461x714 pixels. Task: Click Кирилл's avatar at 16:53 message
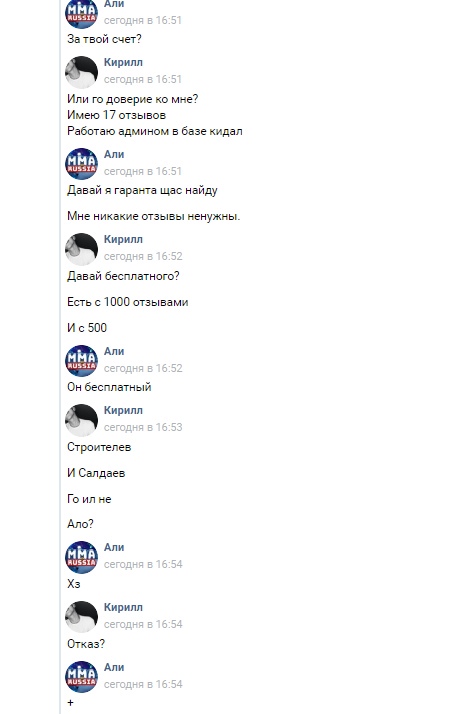82,420
